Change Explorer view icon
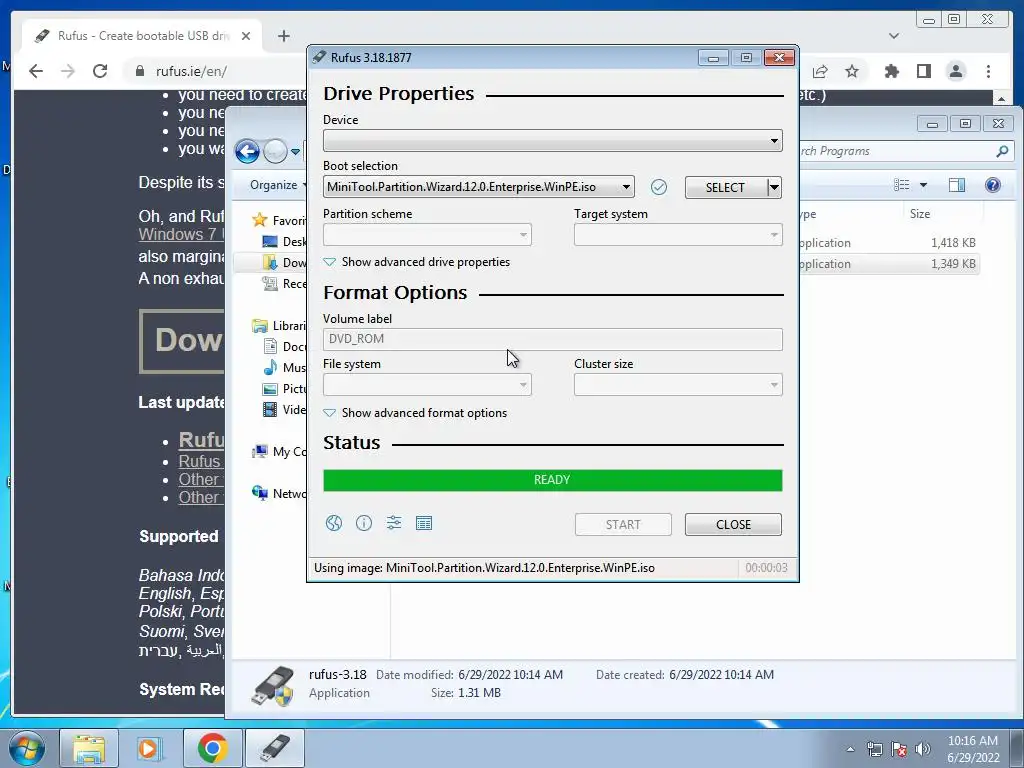1024x768 pixels. click(x=902, y=185)
